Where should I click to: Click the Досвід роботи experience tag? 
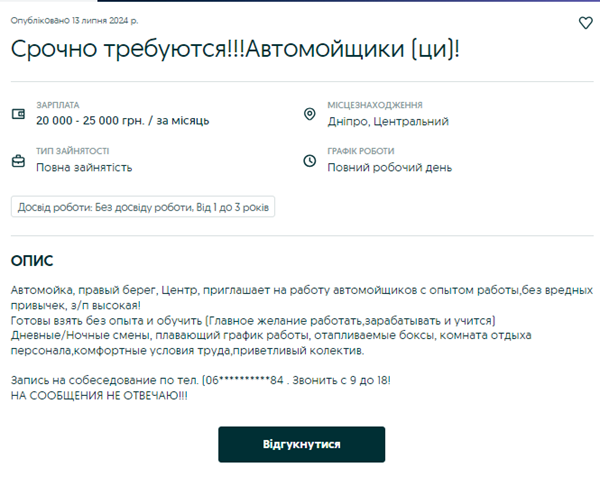pos(142,208)
